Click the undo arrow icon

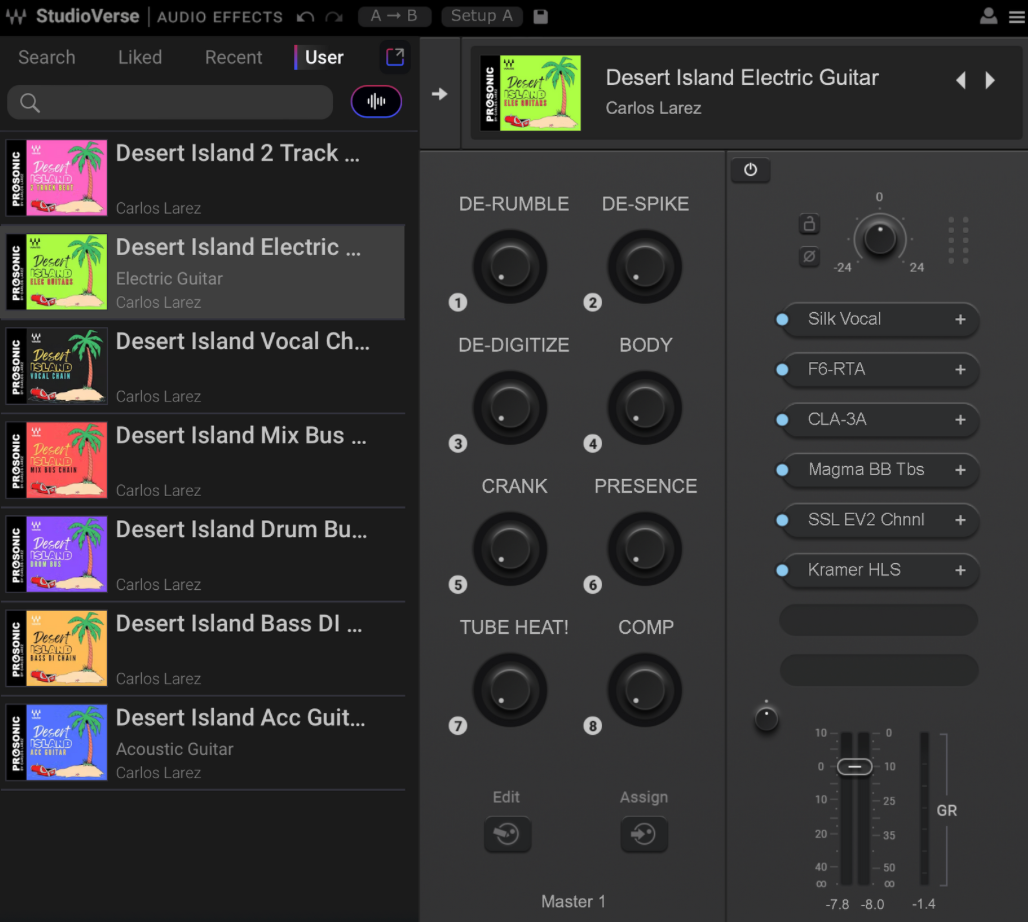pos(306,17)
